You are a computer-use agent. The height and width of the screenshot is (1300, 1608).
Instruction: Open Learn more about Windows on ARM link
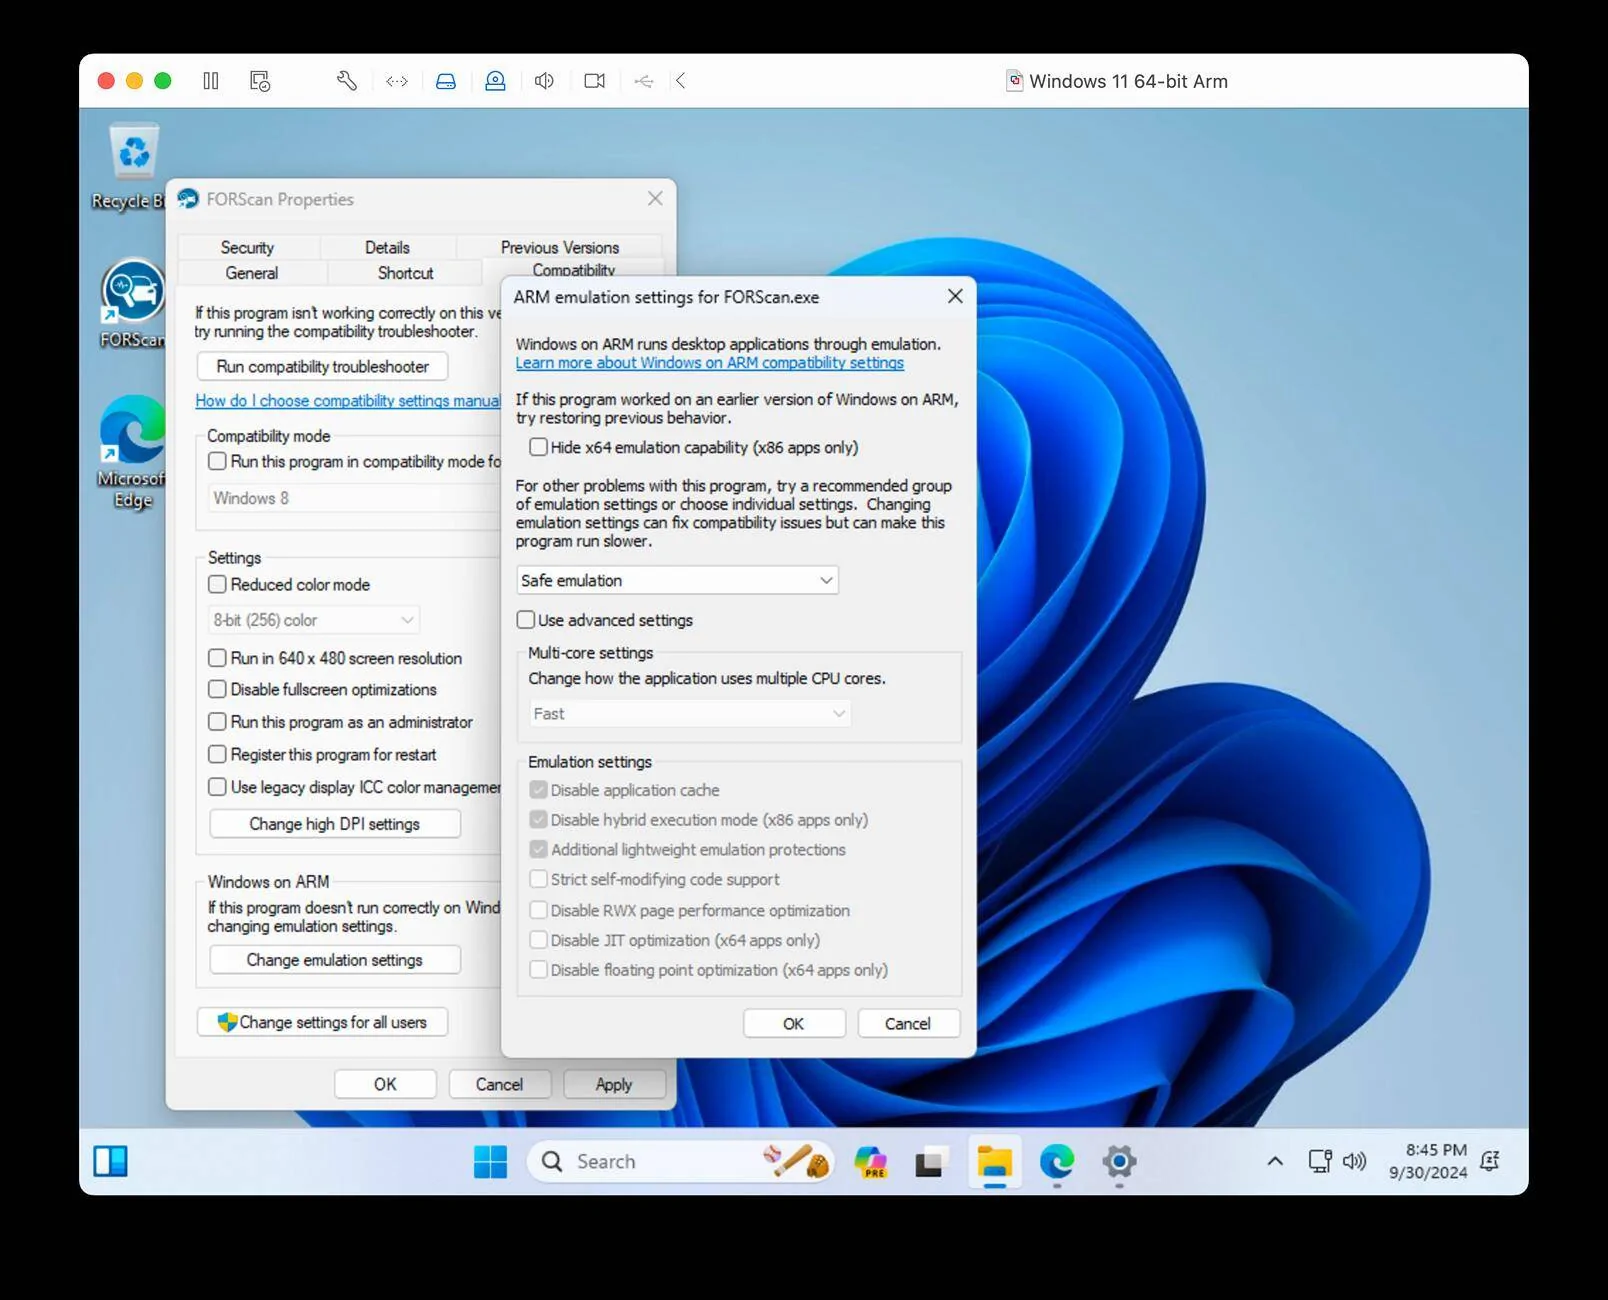coord(709,363)
